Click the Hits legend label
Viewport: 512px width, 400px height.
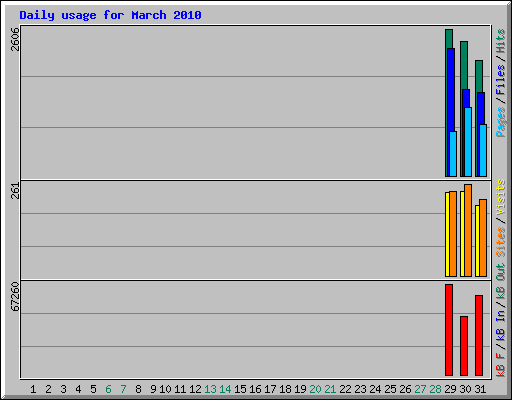click(500, 41)
